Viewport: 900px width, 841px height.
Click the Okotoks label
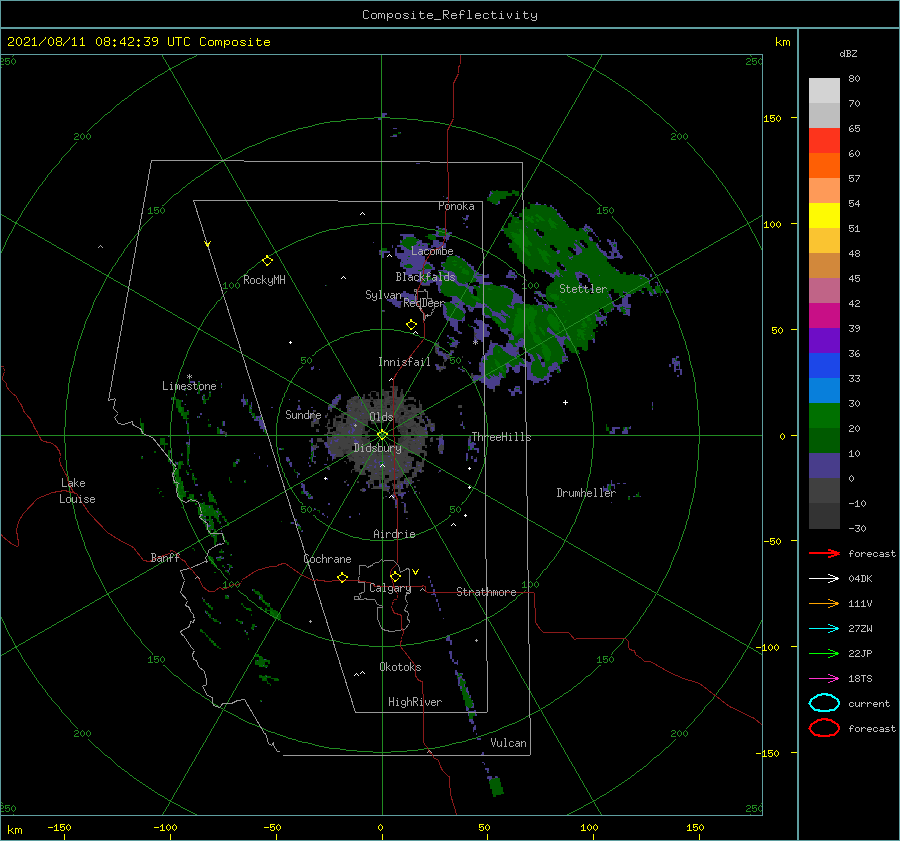400,667
